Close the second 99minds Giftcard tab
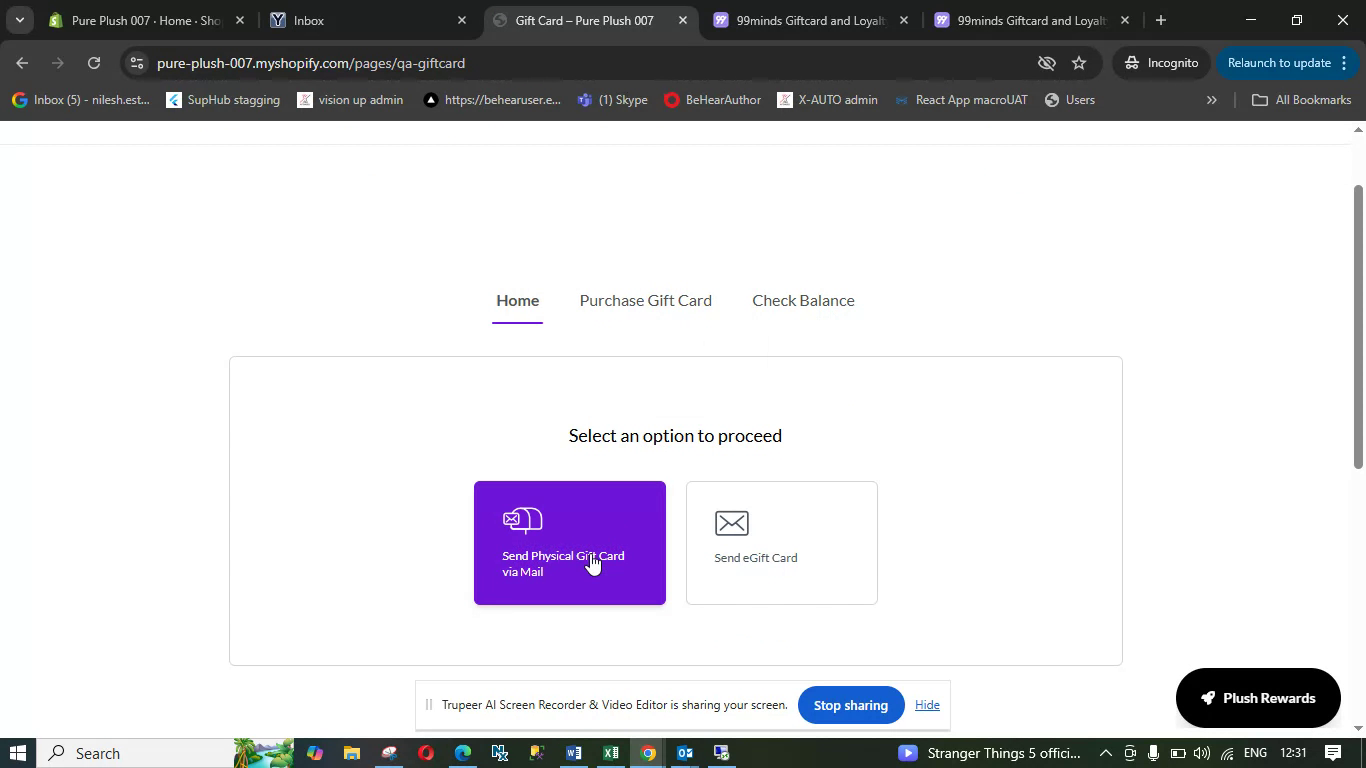Screen dimensions: 1366x768 tap(1124, 20)
